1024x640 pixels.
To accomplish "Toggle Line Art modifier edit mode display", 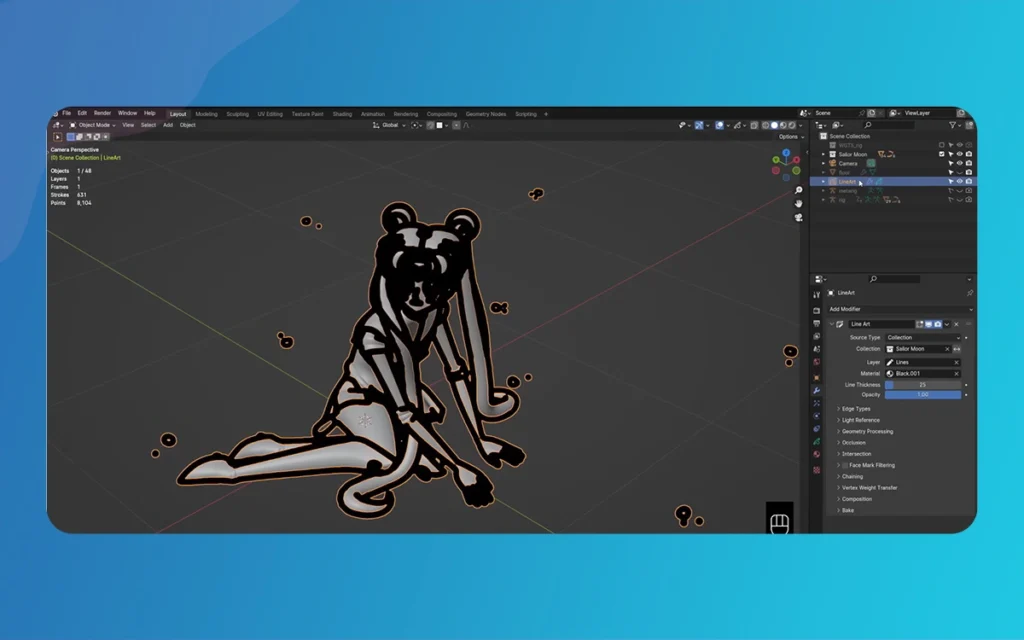I will [920, 324].
